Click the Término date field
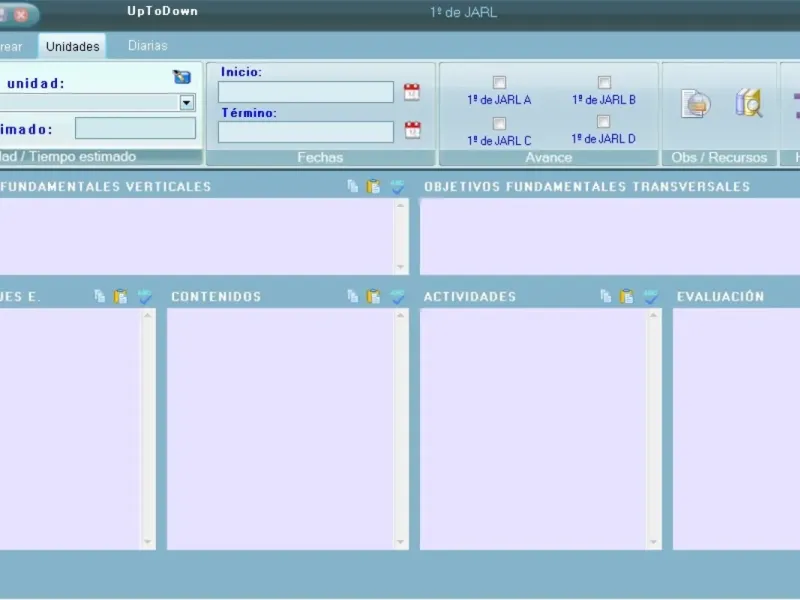This screenshot has width=800, height=600. point(306,132)
